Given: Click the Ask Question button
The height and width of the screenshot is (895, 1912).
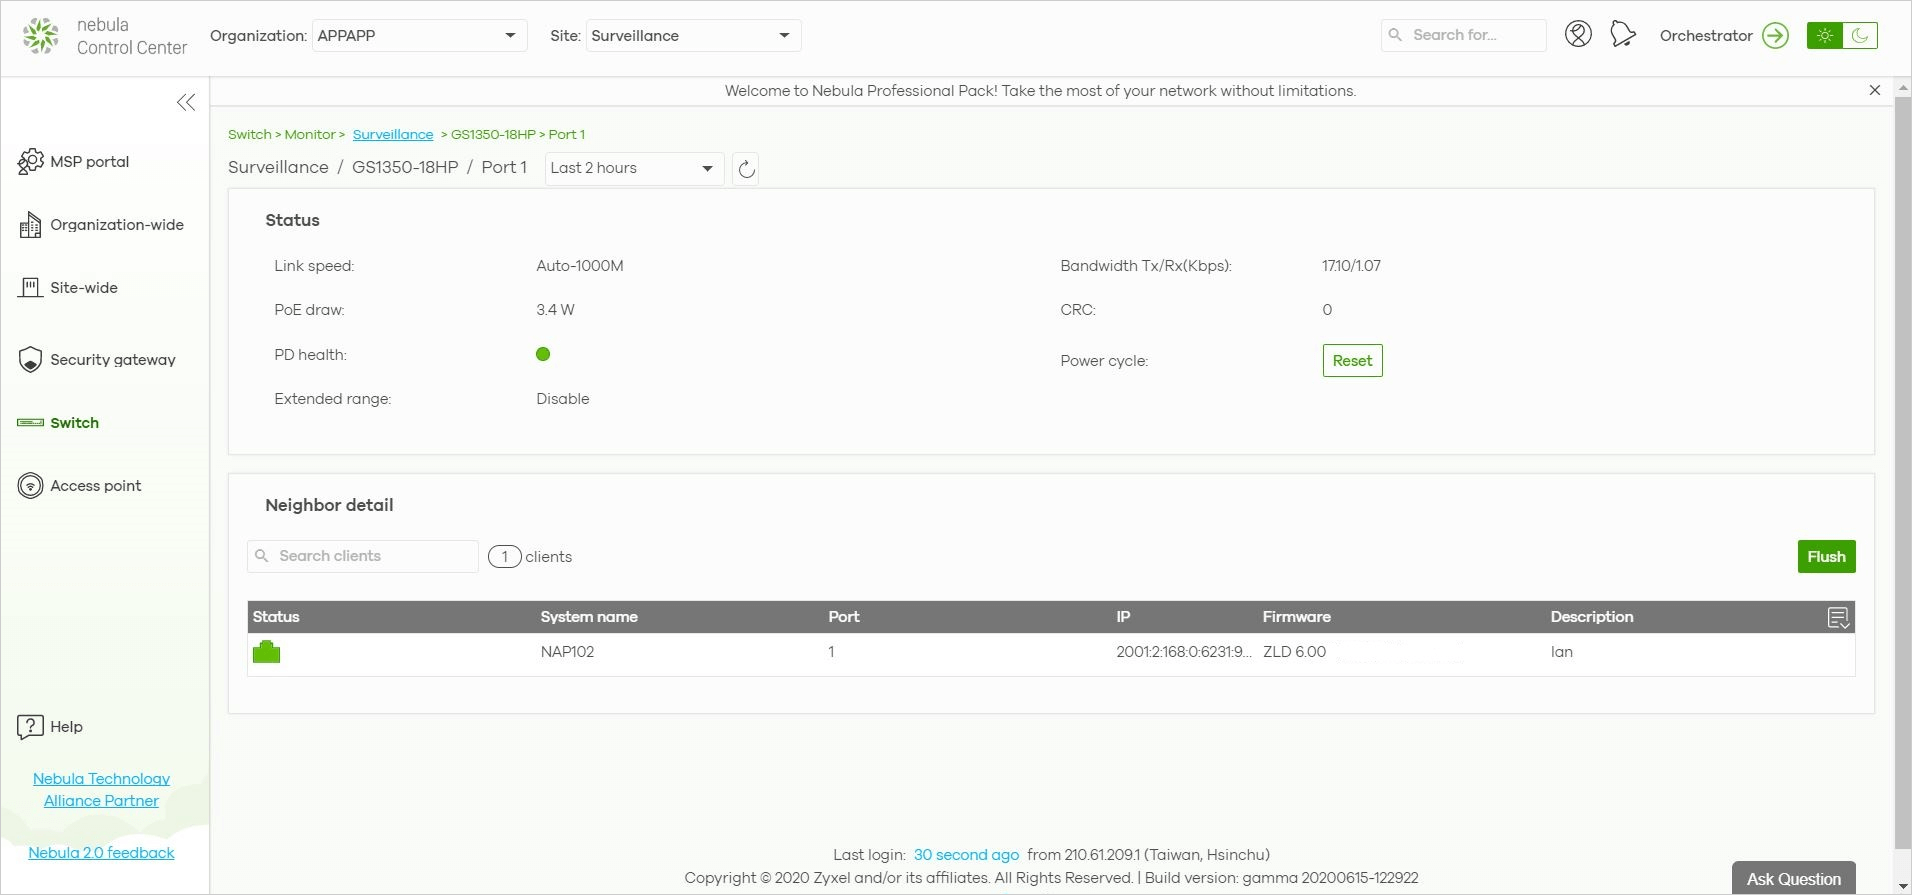Looking at the screenshot, I should [1794, 878].
